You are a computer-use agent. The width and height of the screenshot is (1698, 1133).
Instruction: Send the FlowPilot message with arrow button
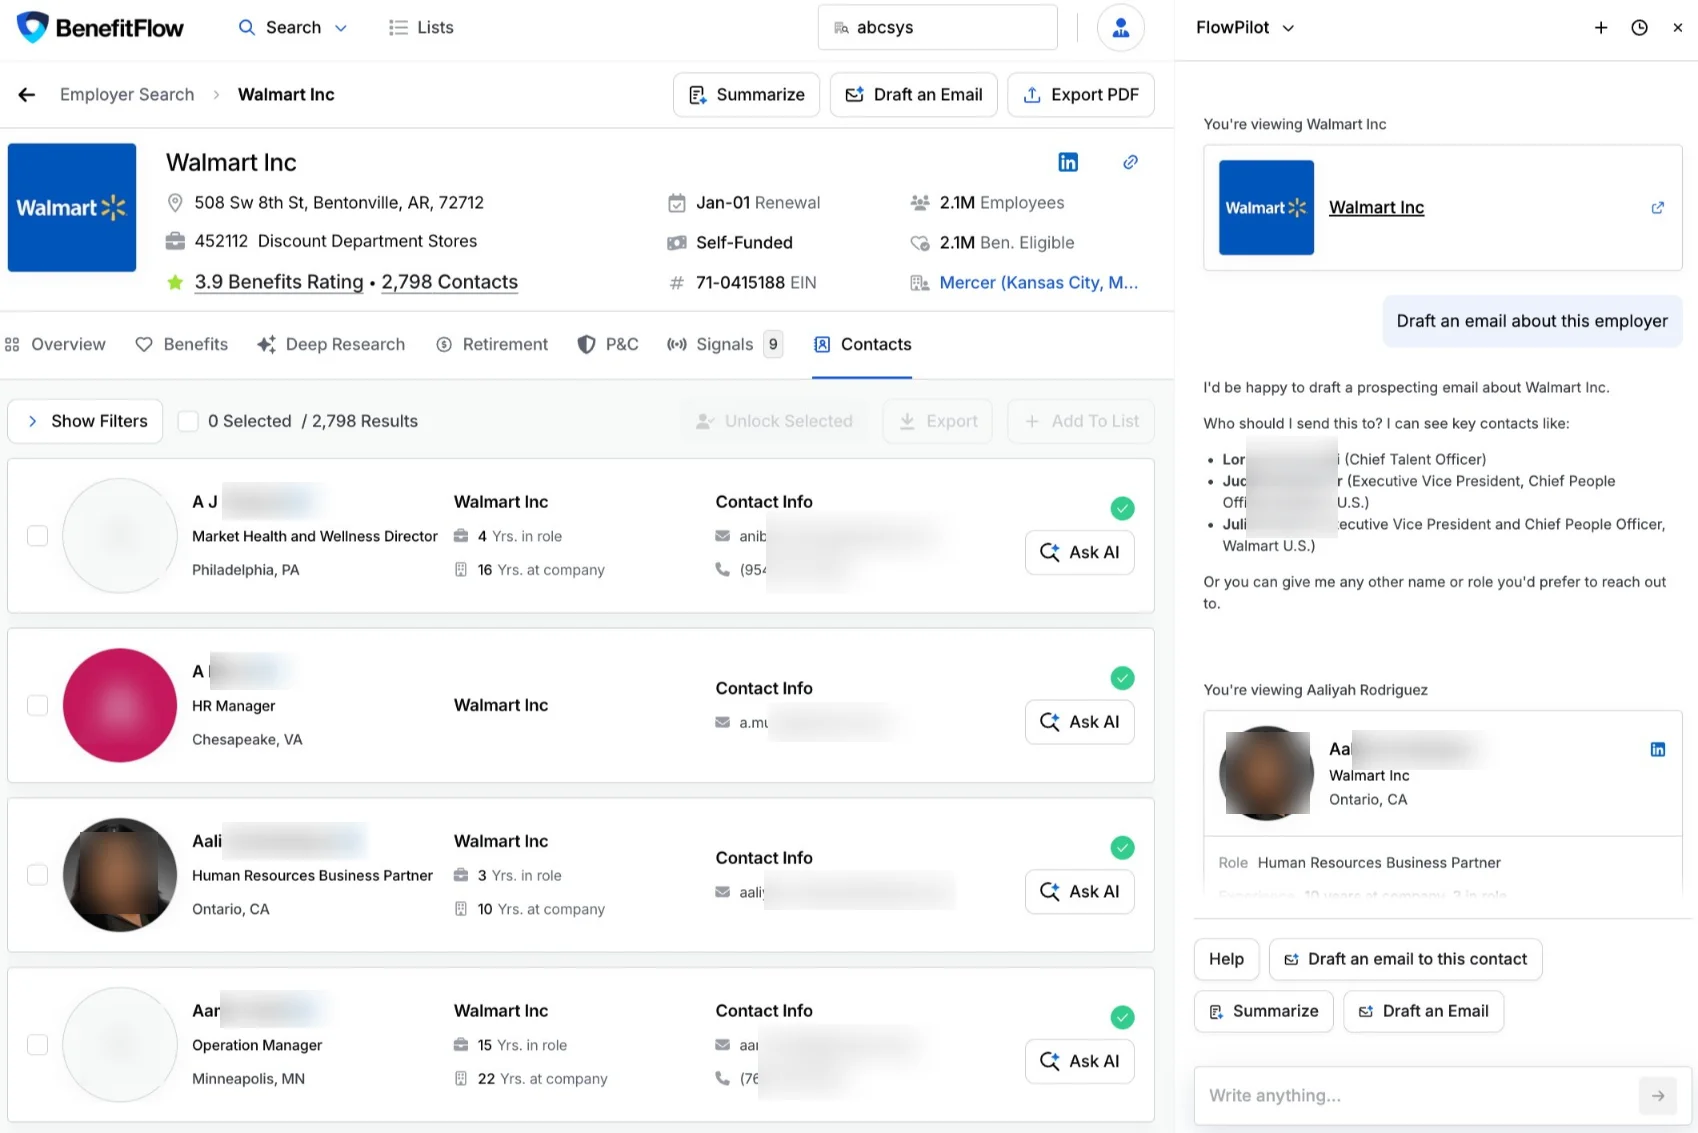pyautogui.click(x=1657, y=1095)
